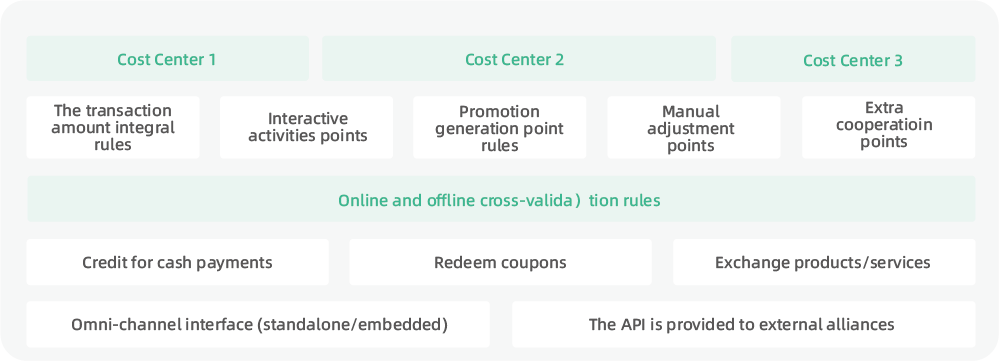Click Online and offline cross-validation rules bar

[x=501, y=199]
